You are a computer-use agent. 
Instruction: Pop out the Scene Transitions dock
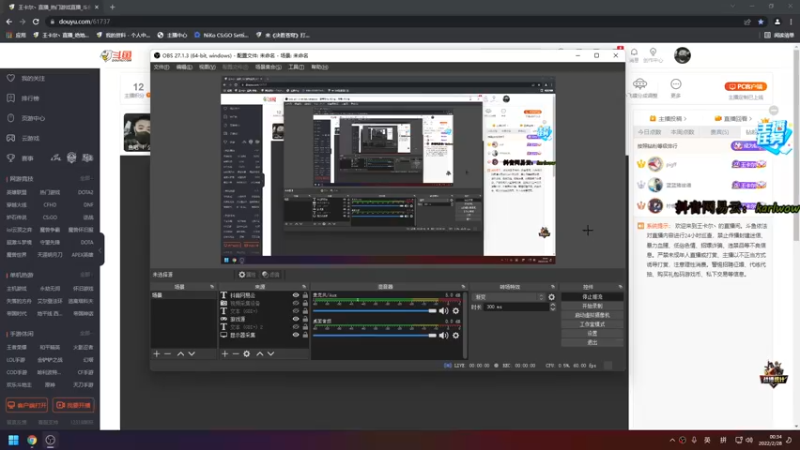click(553, 287)
